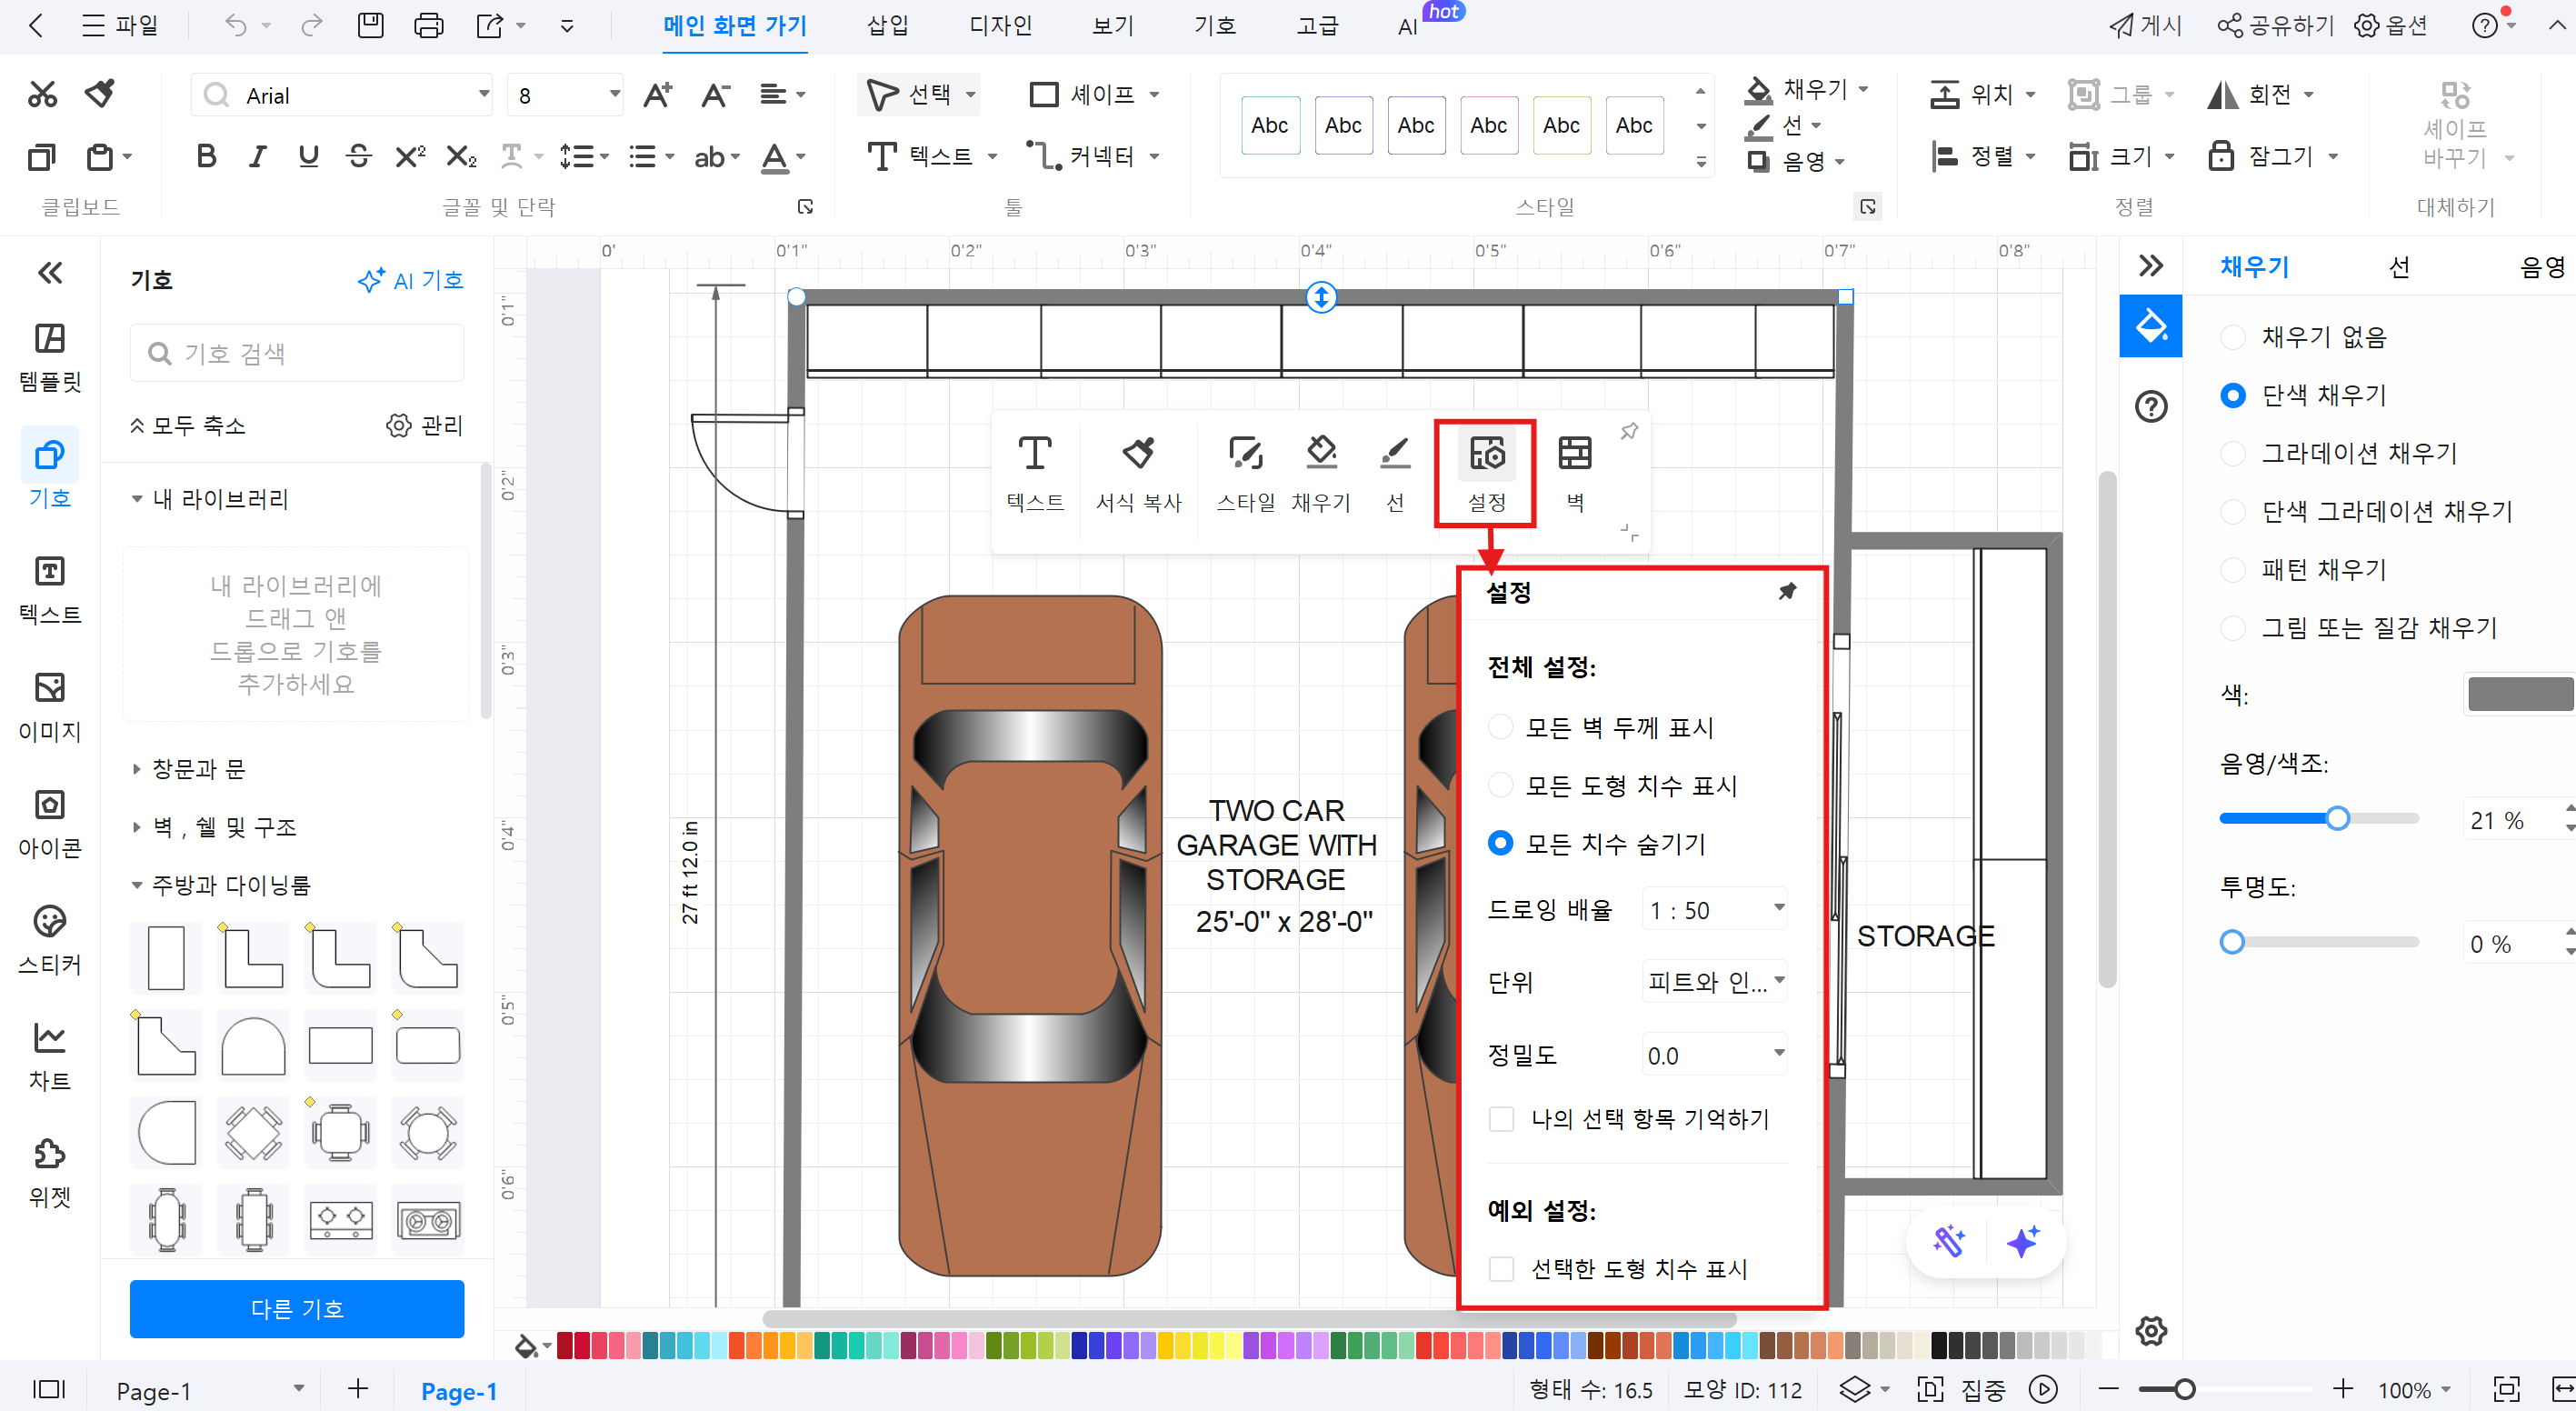This screenshot has height=1411, width=2576.
Task: Open layers icon in status bar
Action: 1856,1389
